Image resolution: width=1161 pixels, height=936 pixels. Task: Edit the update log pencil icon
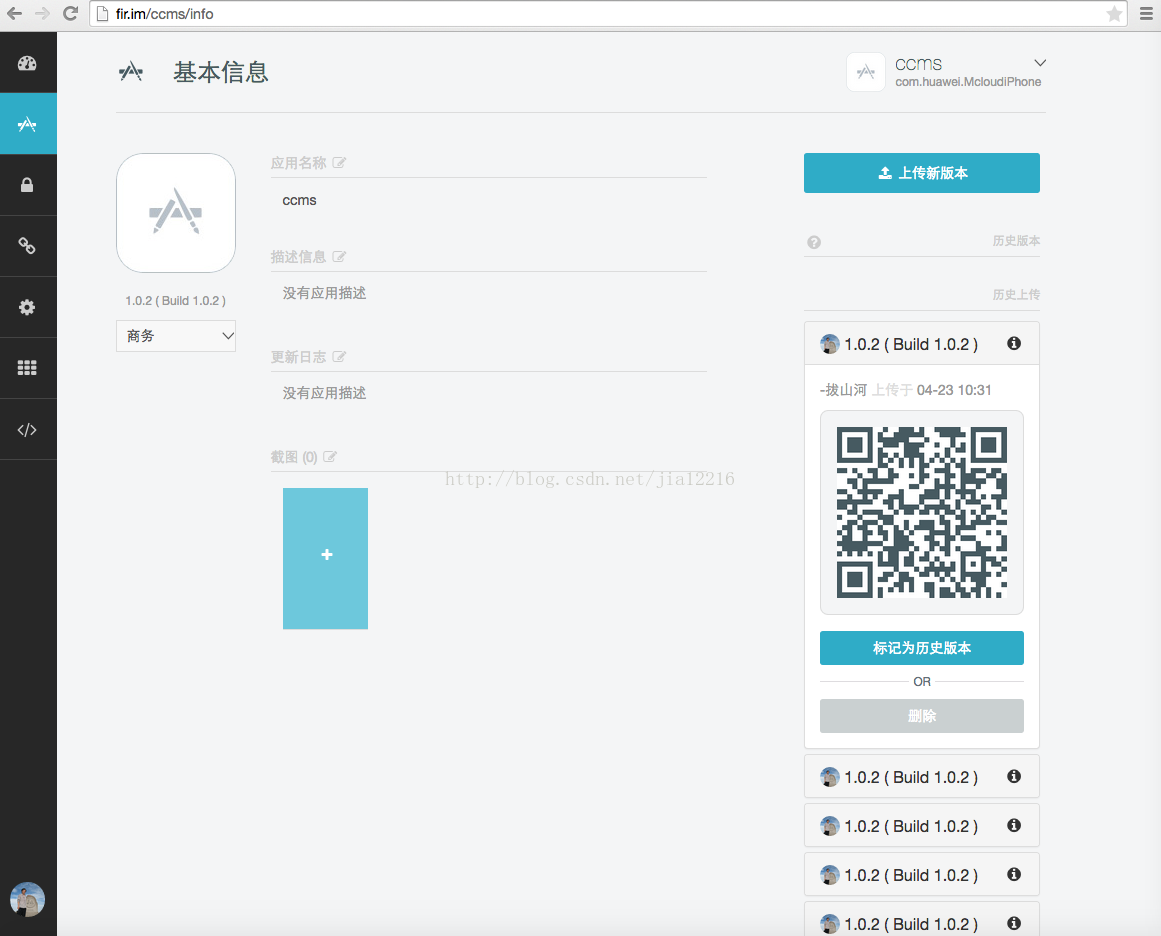pyautogui.click(x=339, y=357)
